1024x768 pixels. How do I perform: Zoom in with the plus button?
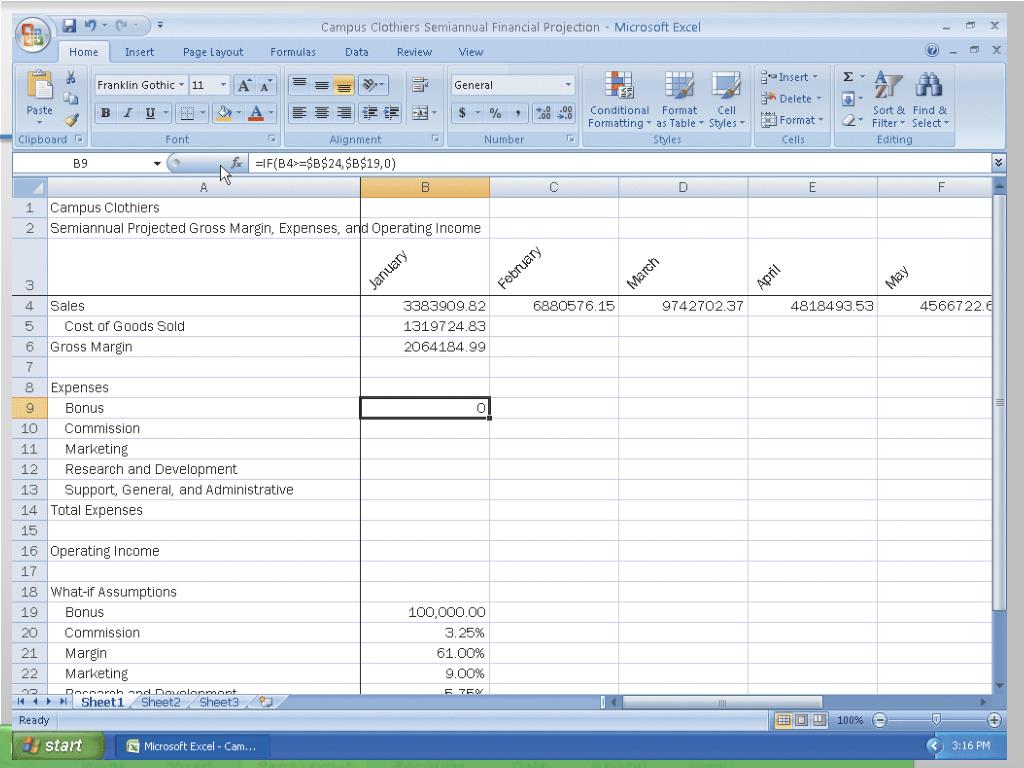click(994, 720)
